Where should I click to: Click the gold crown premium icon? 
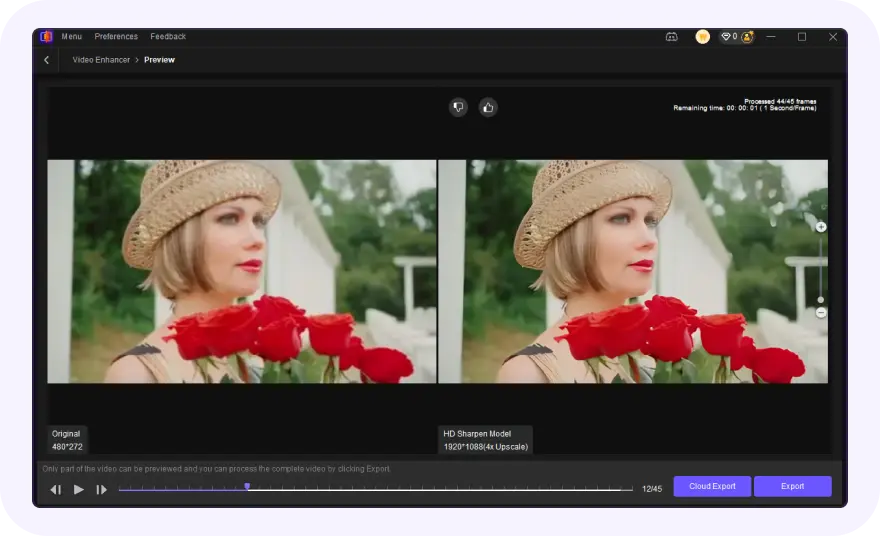pos(703,37)
